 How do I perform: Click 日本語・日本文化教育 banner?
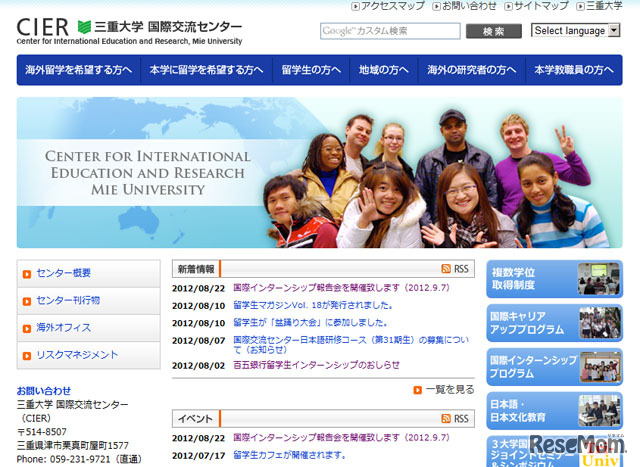click(554, 411)
